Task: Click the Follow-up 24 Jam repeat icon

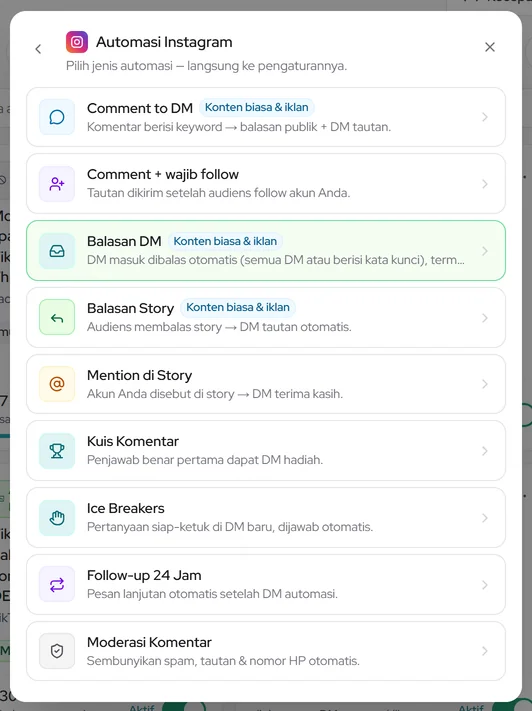Action: pos(57,584)
